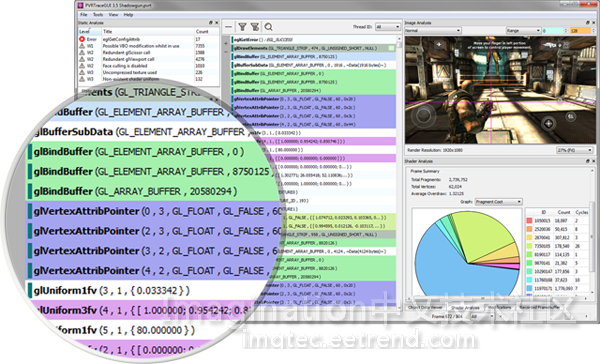Switch to the Recorded Framebuffer tab
Screen dimensions: 600x364
pos(540,307)
